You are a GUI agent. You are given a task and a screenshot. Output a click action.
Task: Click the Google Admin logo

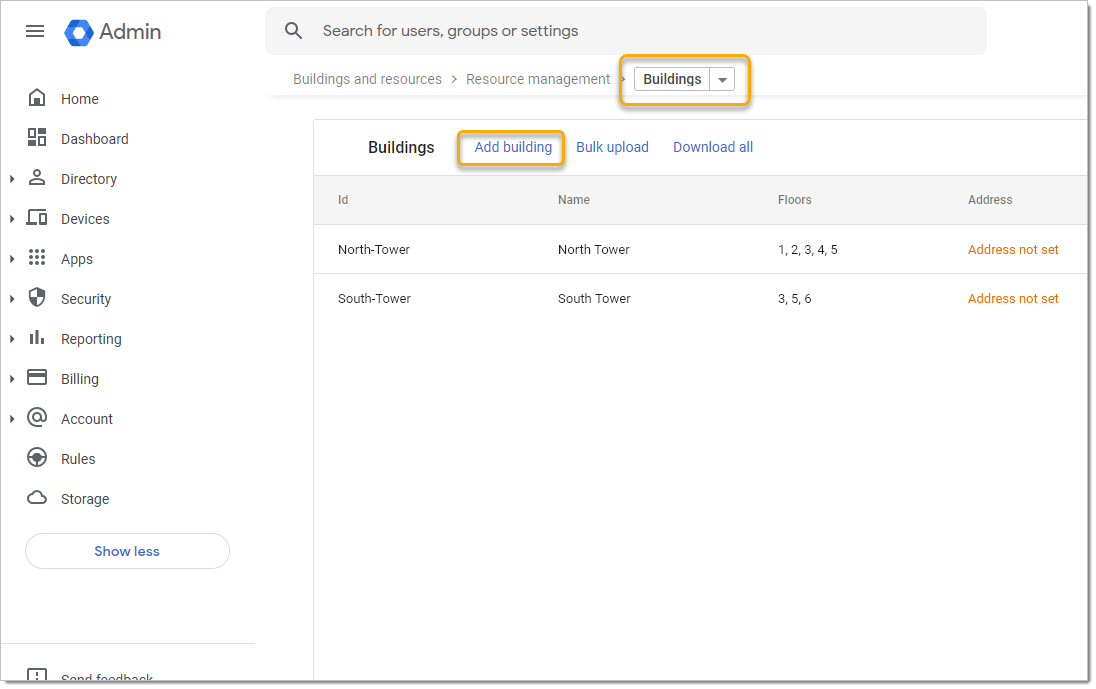point(79,32)
